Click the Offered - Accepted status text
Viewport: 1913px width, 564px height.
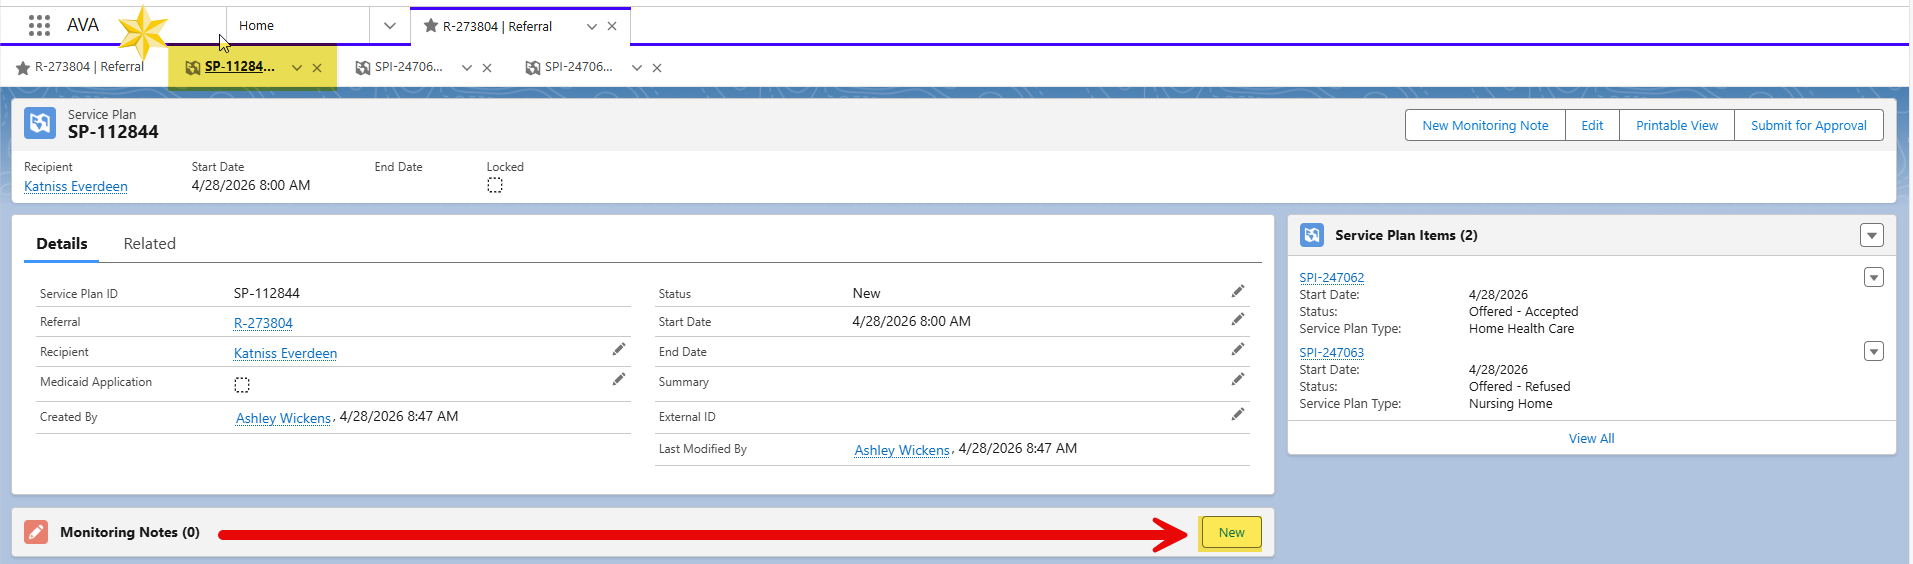coord(1523,312)
